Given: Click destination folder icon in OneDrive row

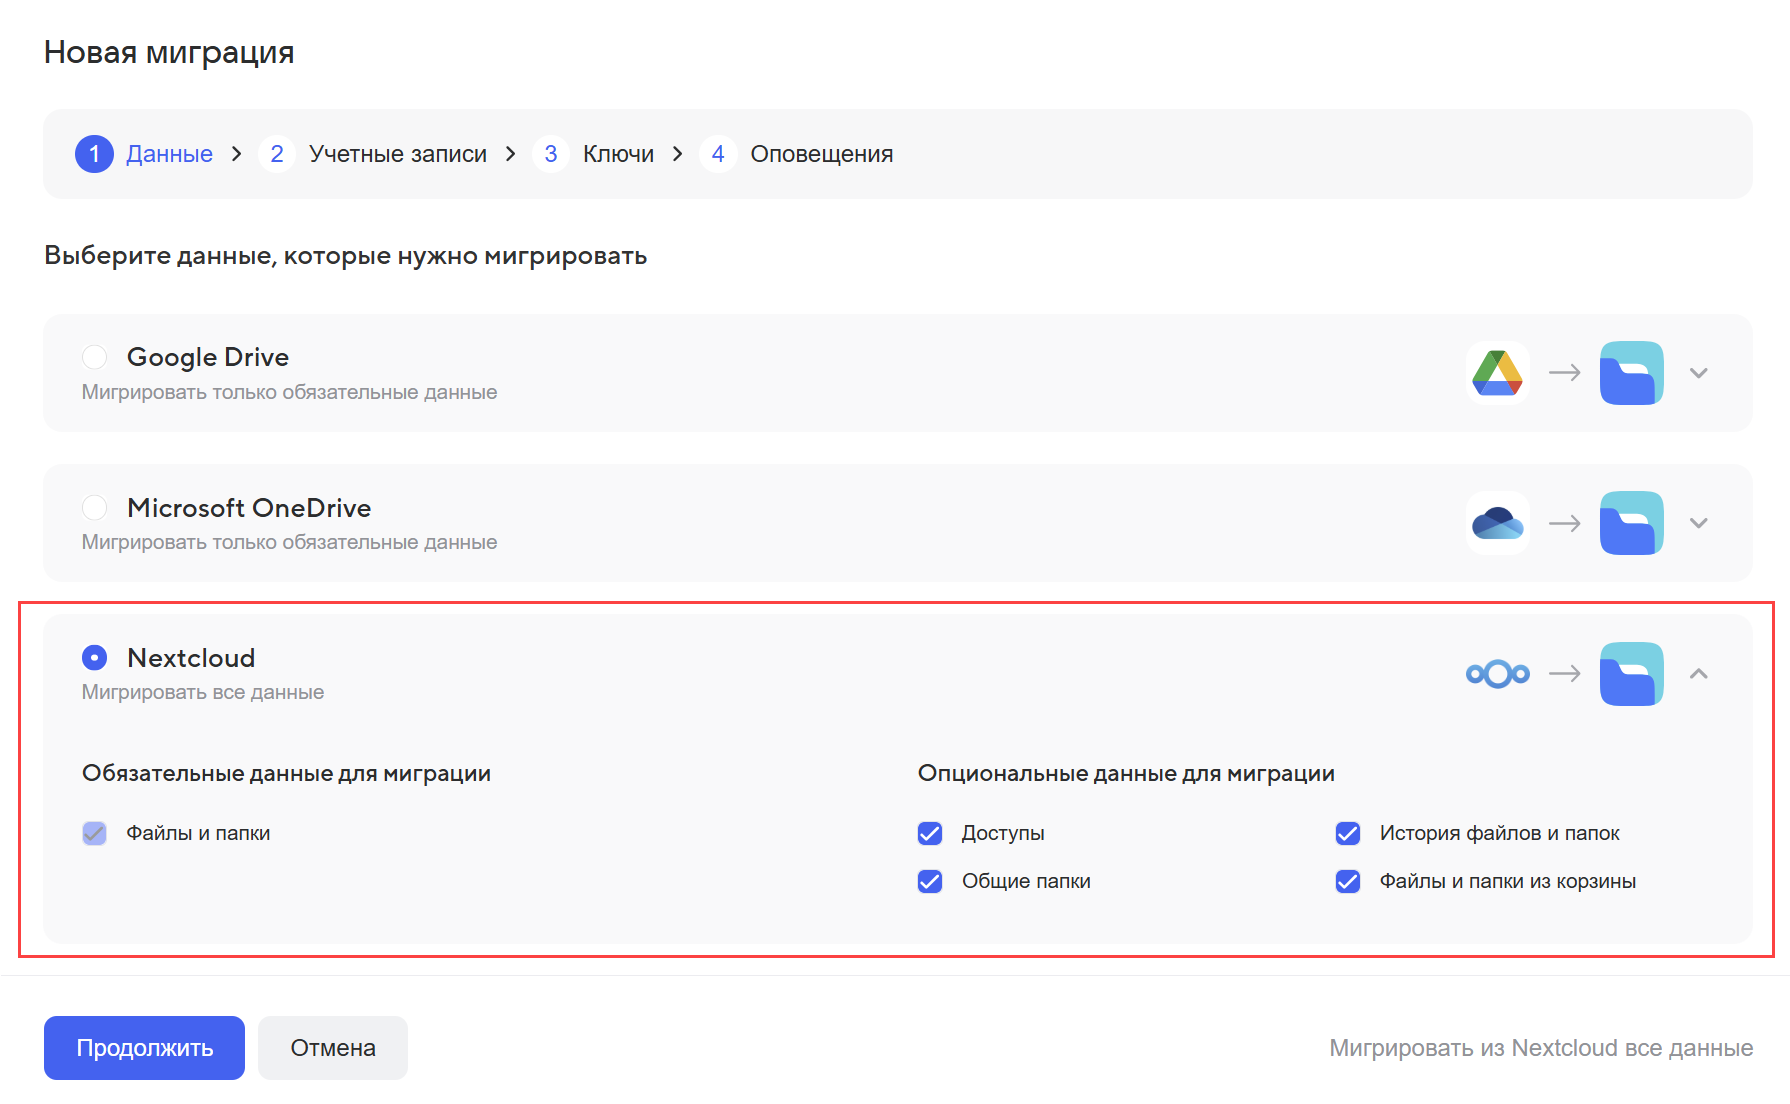Looking at the screenshot, I should [1631, 523].
